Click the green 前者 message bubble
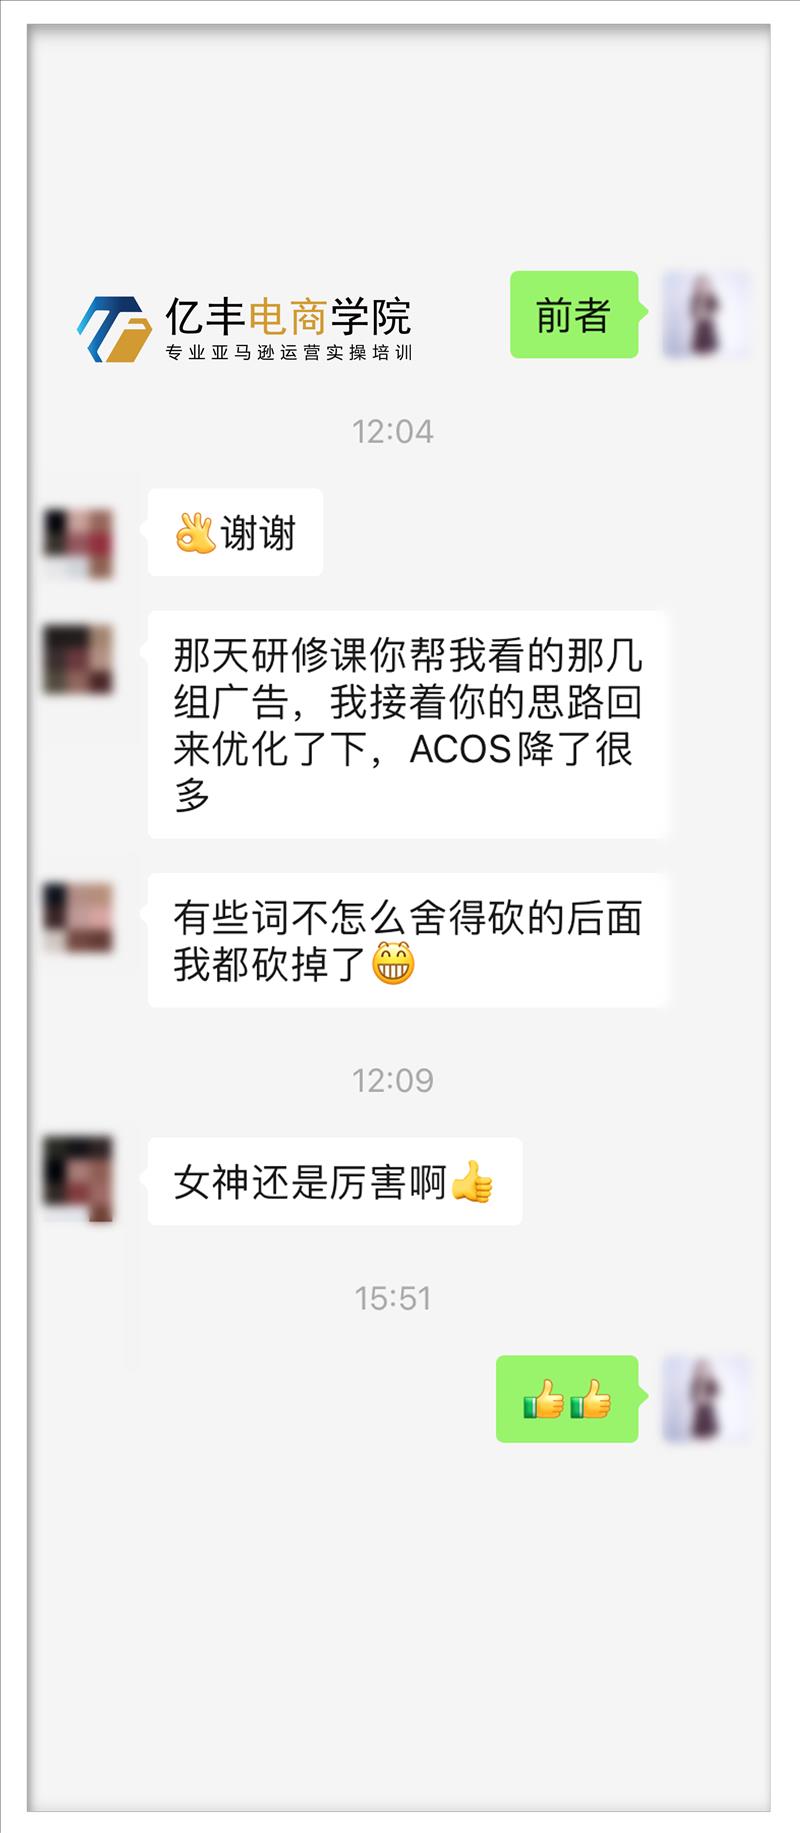Image resolution: width=800 pixels, height=1833 pixels. tap(574, 315)
